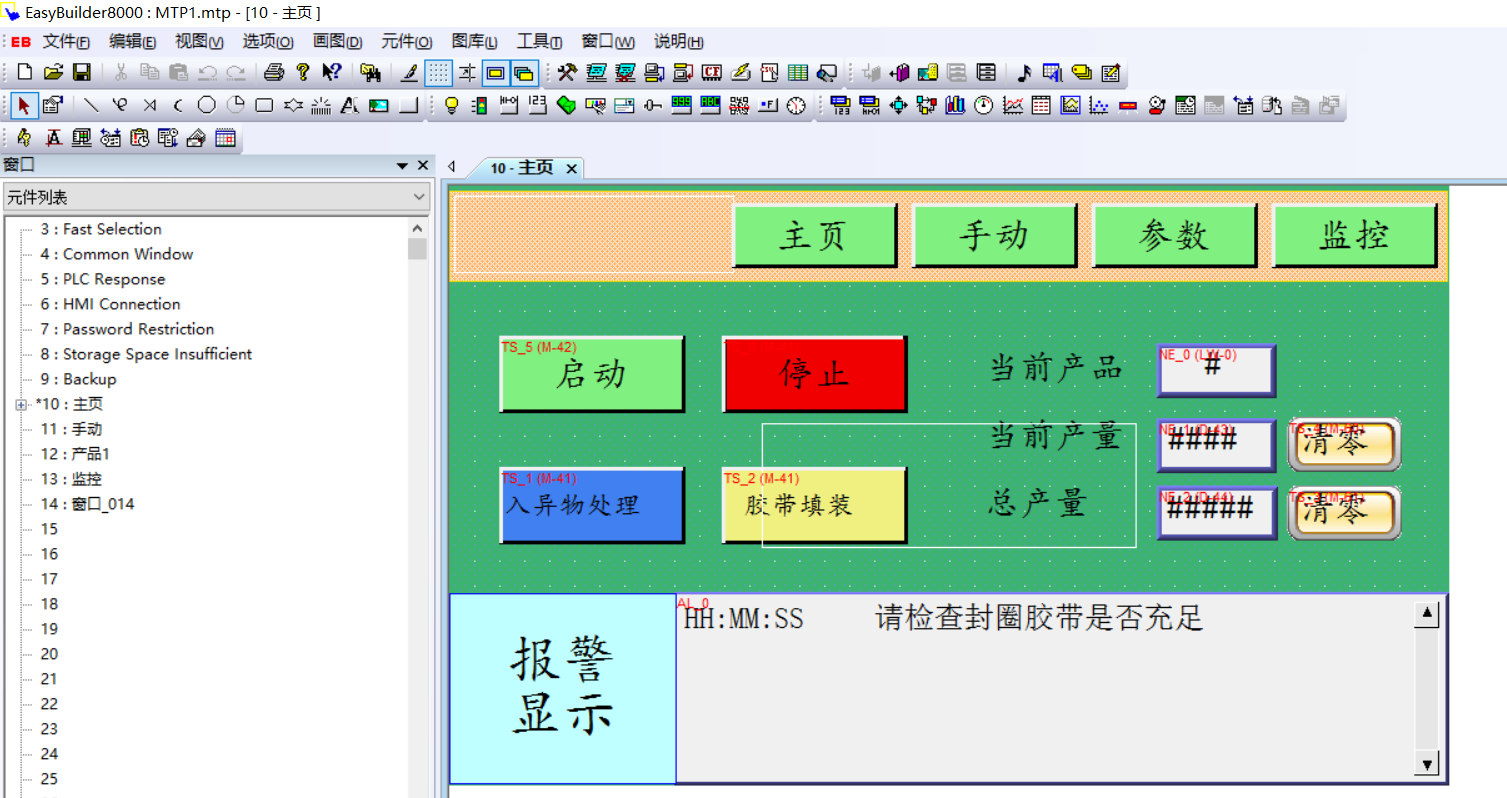Click the Save project floppy disk icon
This screenshot has width=1507, height=798.
(82, 72)
